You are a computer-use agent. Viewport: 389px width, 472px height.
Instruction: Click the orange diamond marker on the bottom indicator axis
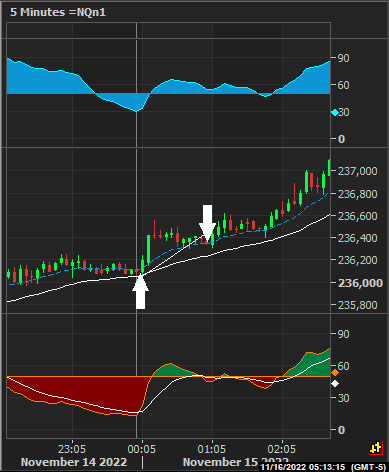[335, 373]
